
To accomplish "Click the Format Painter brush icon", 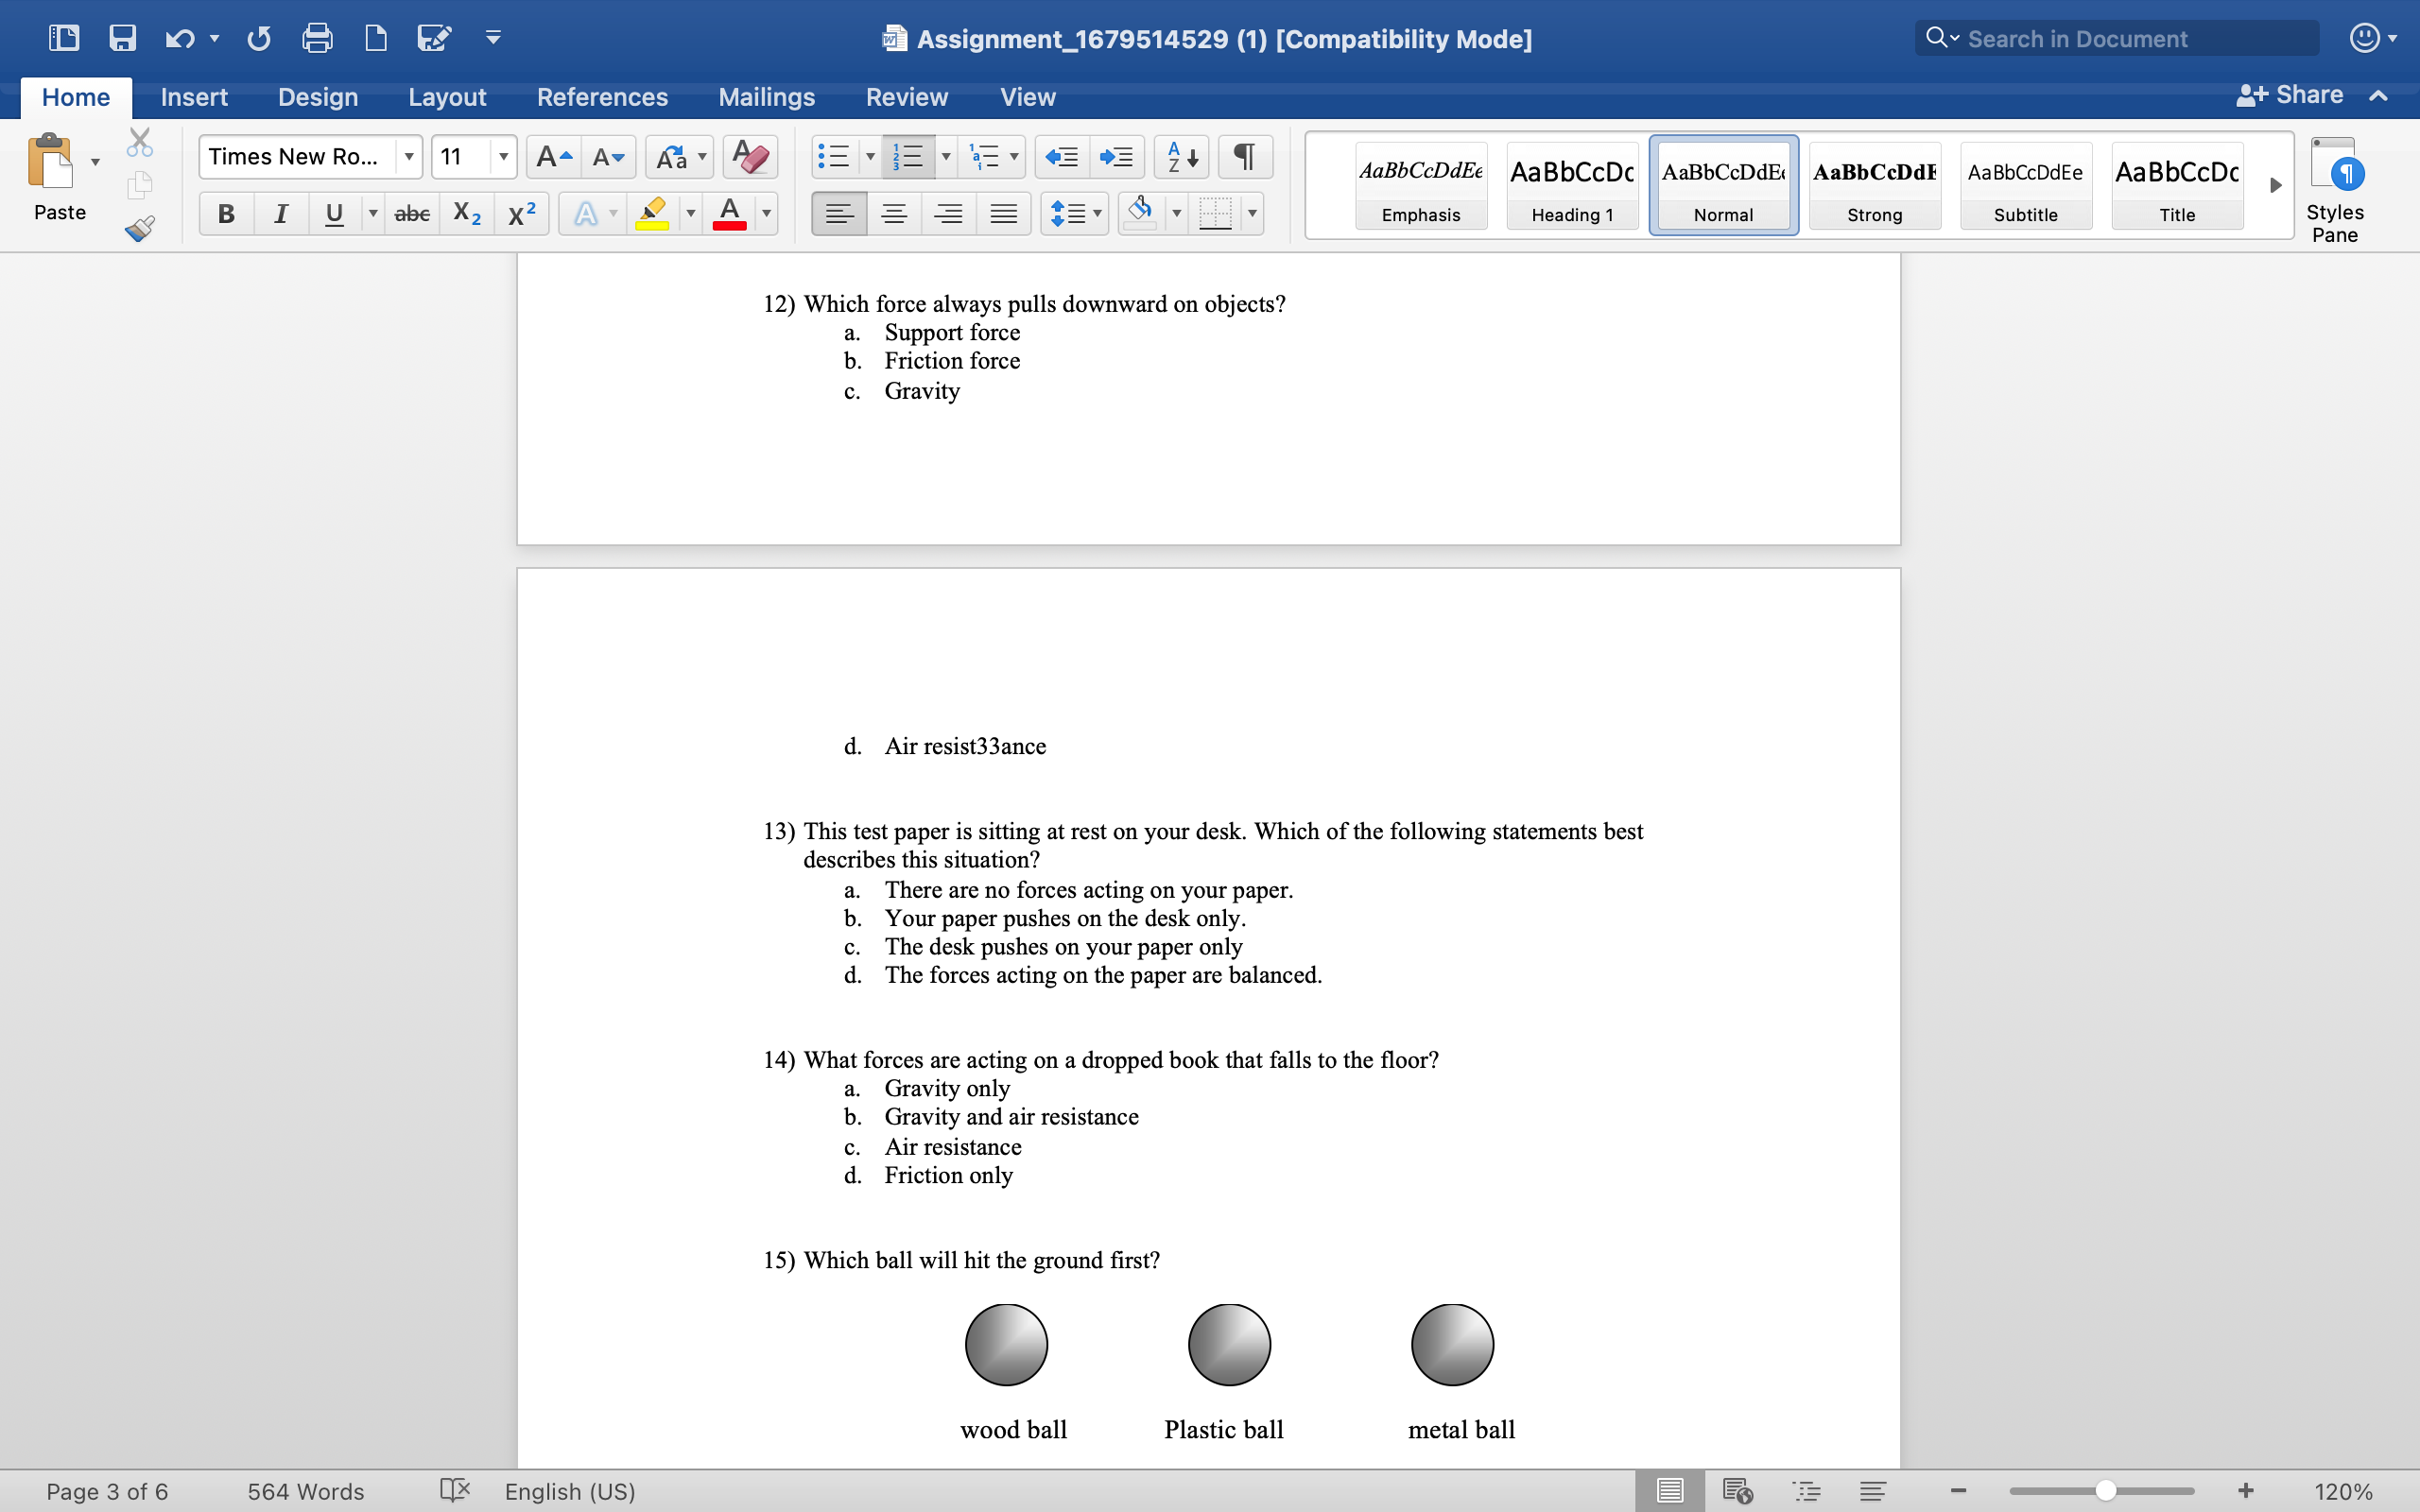I will click(x=140, y=229).
